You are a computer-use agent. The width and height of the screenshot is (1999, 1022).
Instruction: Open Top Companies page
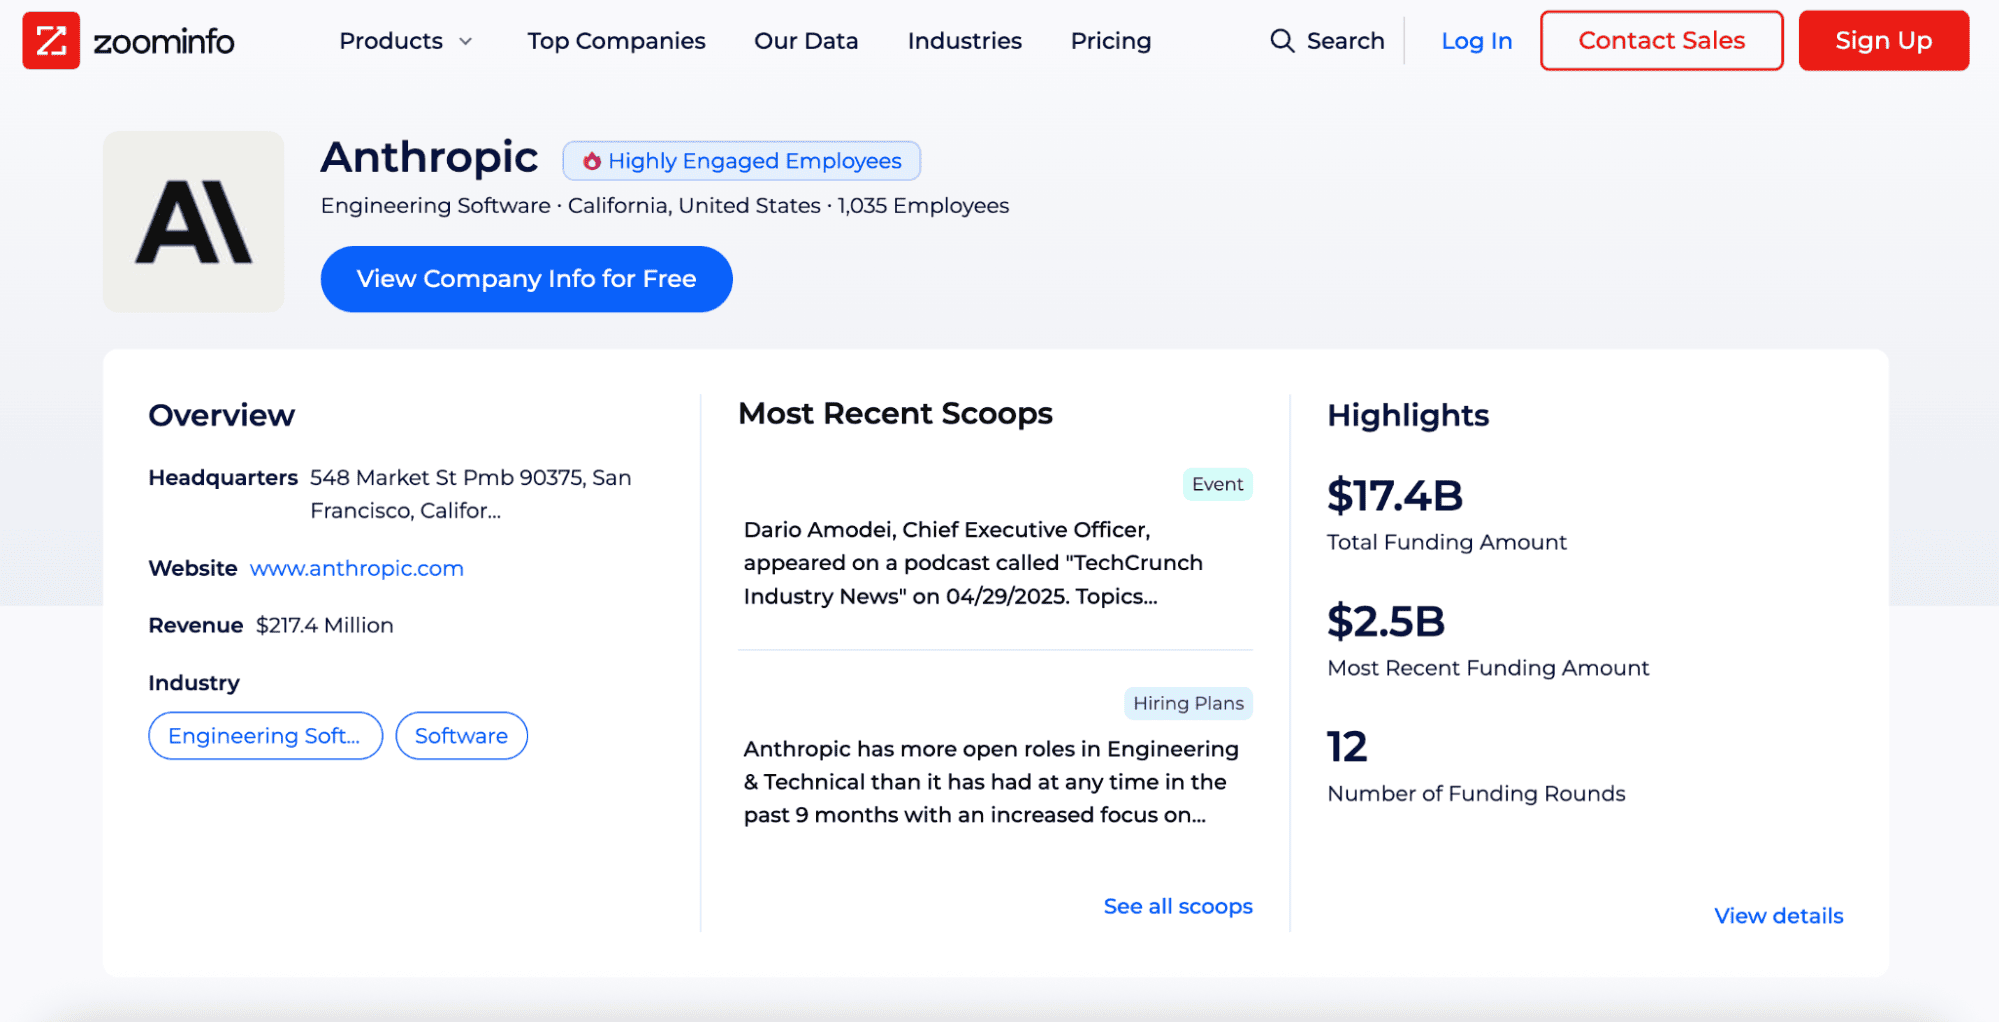coord(616,41)
